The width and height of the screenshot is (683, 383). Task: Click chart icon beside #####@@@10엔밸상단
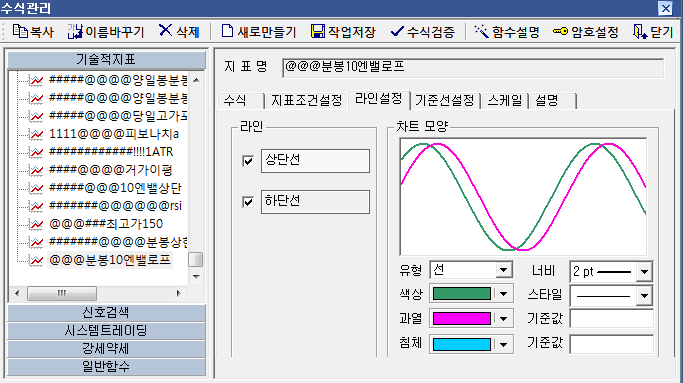coord(36,188)
